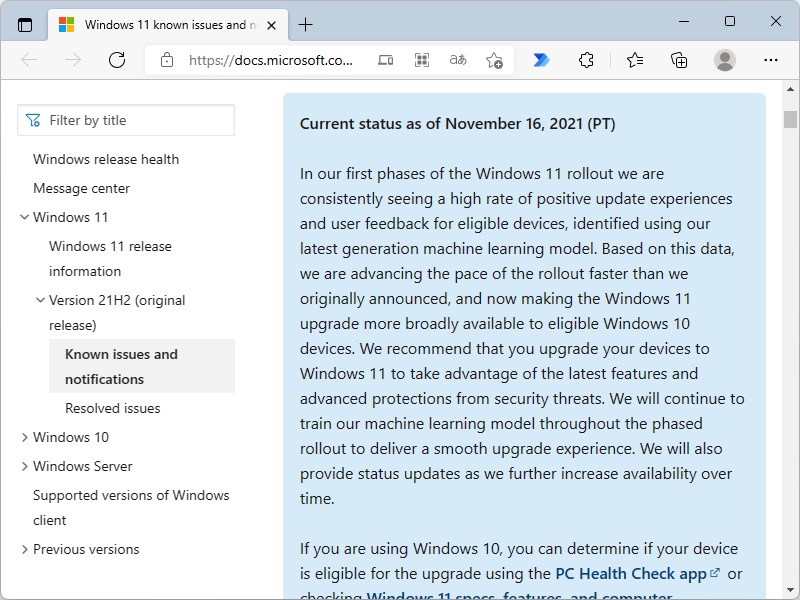Collapse the Windows 11 tree section
This screenshot has width=800, height=600.
point(24,217)
